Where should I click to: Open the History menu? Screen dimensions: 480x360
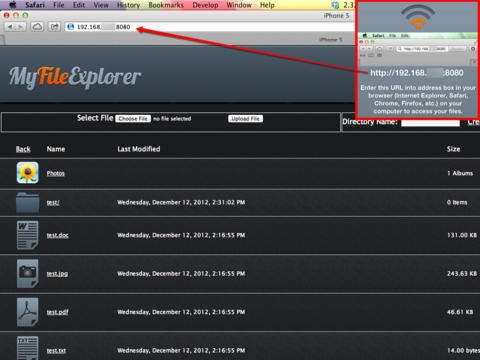coord(128,5)
